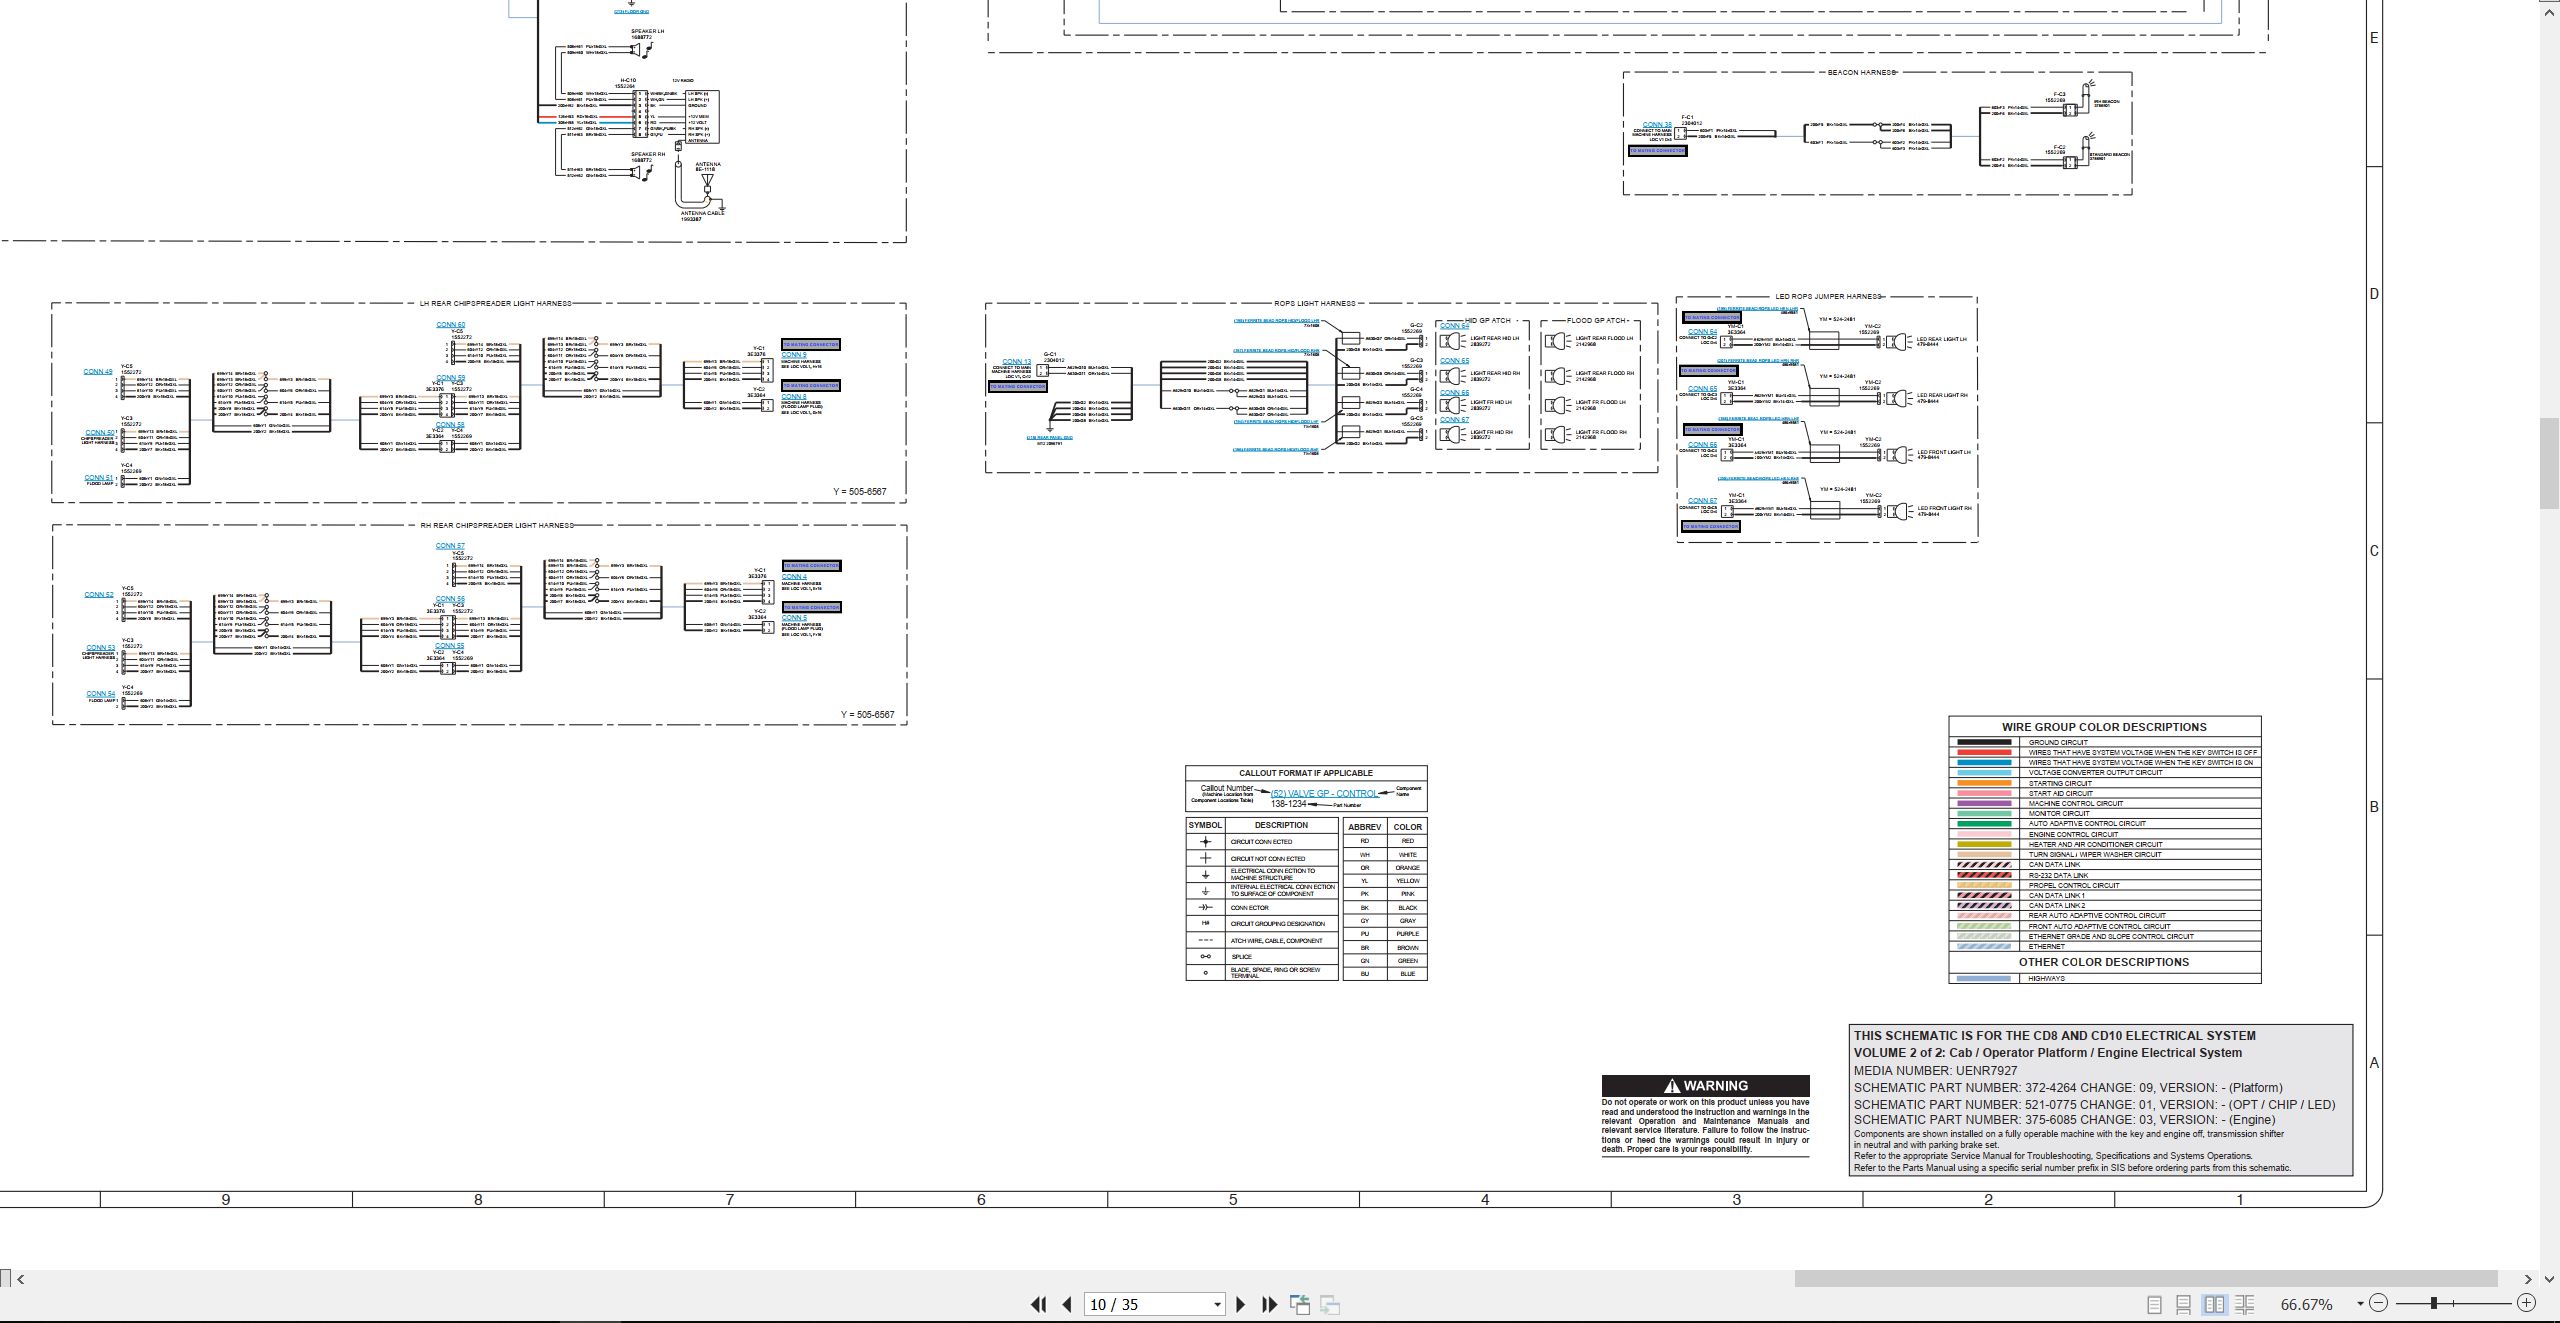Click the zoom out minus icon
This screenshot has width=2560, height=1323.
coord(2379,1303)
